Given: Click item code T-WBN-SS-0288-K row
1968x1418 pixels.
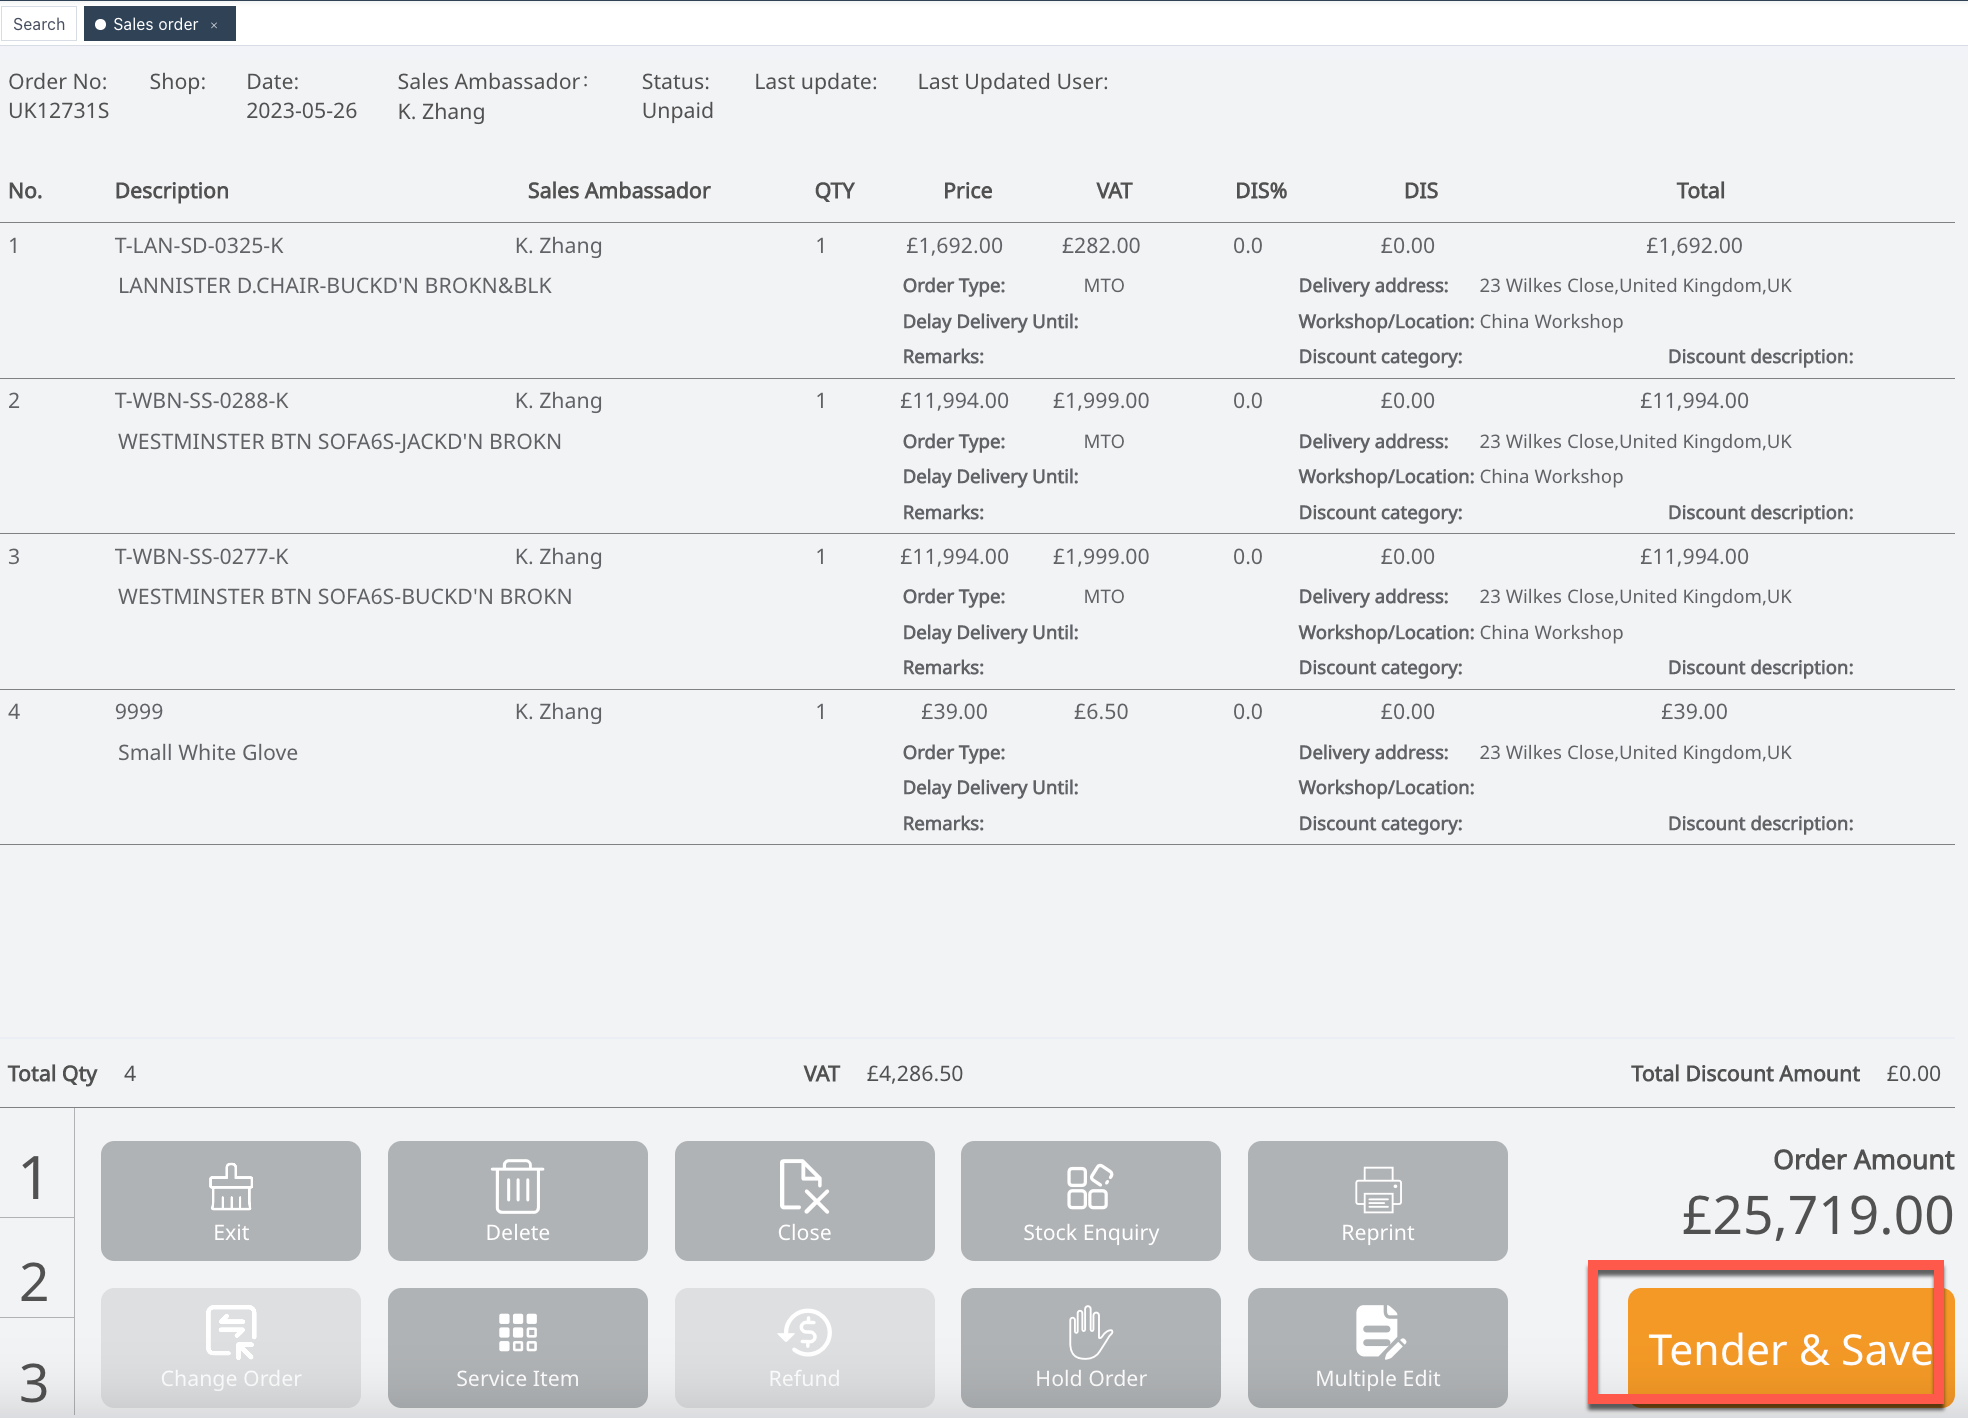Looking at the screenshot, I should [201, 401].
